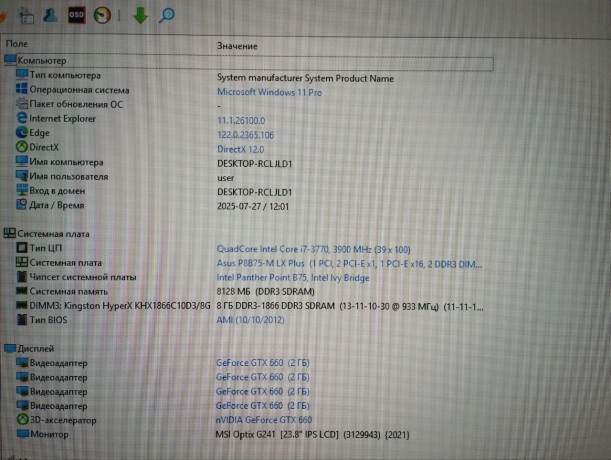Open the green download arrow update icon
611x460 pixels.
click(140, 16)
